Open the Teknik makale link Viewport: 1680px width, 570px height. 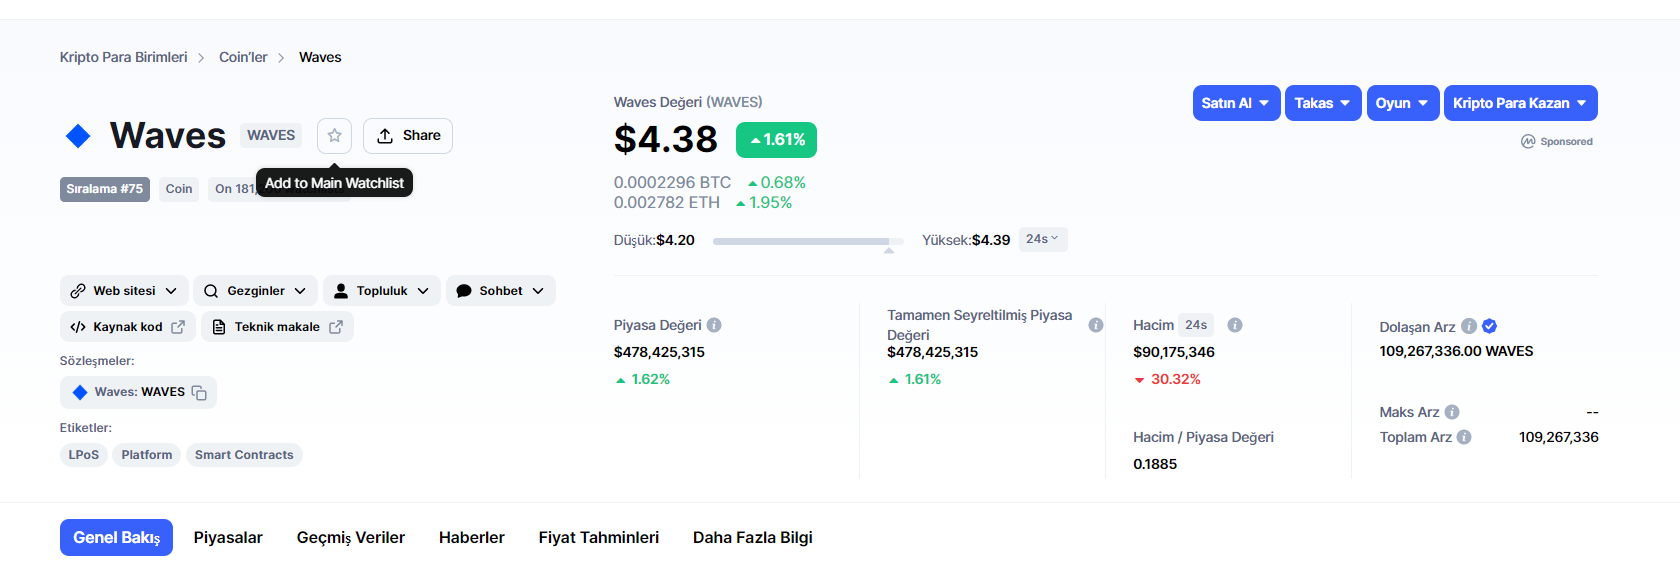tap(277, 327)
